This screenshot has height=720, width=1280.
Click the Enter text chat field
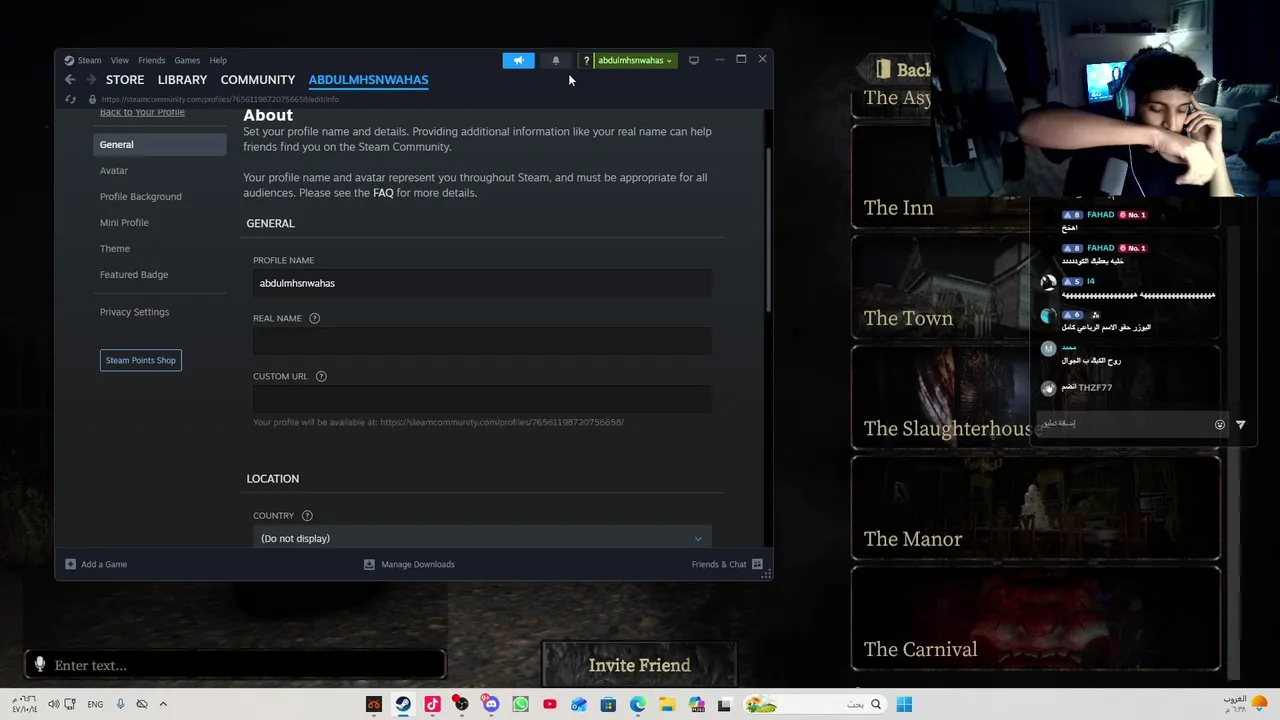(236, 665)
